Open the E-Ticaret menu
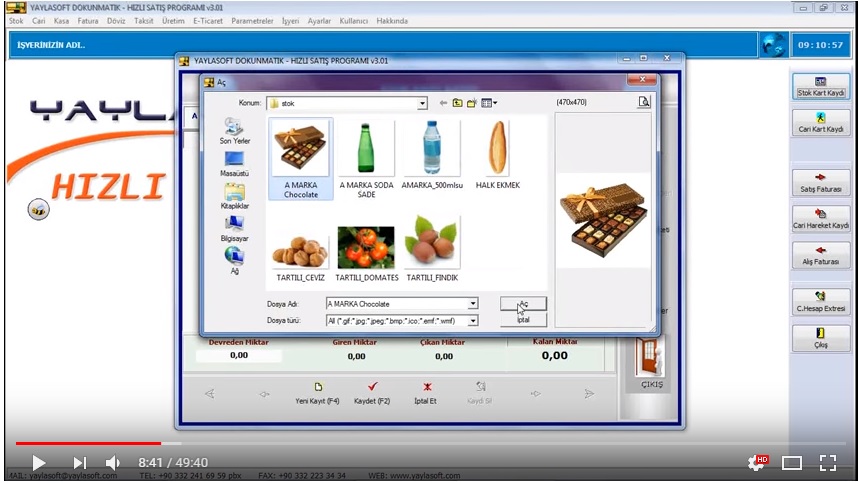The height and width of the screenshot is (483, 860). (208, 21)
